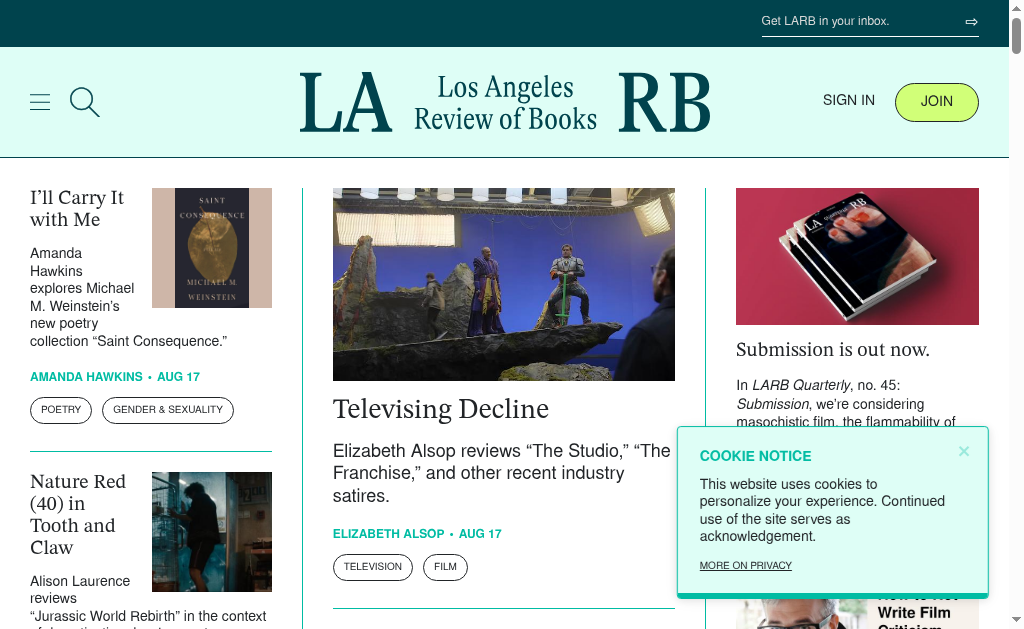Click the JOIN button

click(936, 102)
